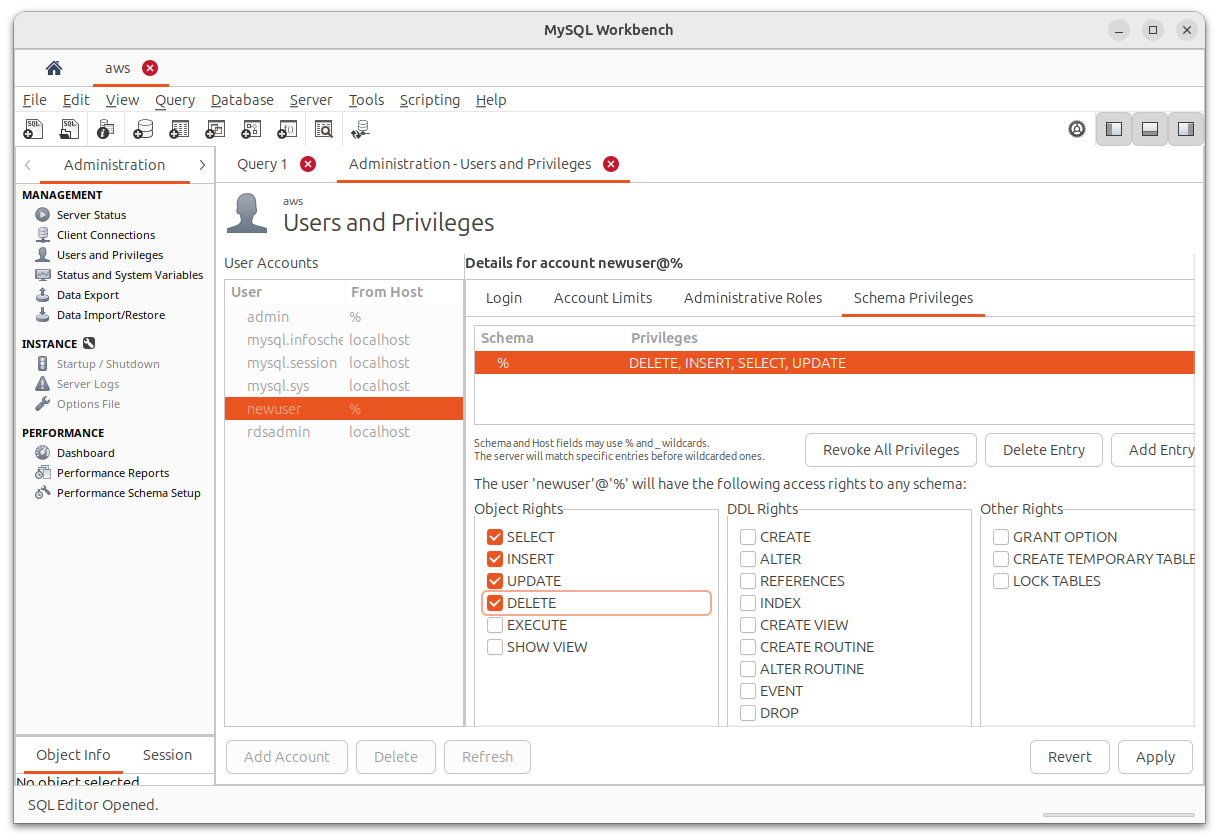
Task: Switch to the Administrative Roles tab
Action: coord(753,298)
